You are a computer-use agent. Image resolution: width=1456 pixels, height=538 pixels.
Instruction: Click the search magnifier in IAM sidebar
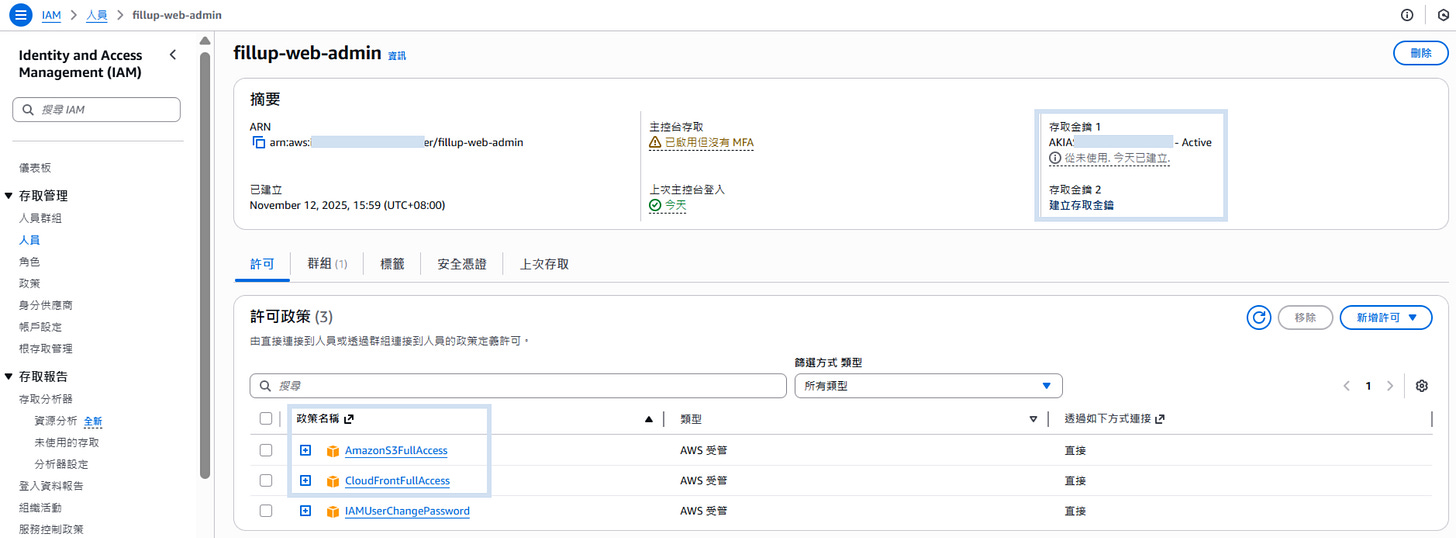click(27, 109)
